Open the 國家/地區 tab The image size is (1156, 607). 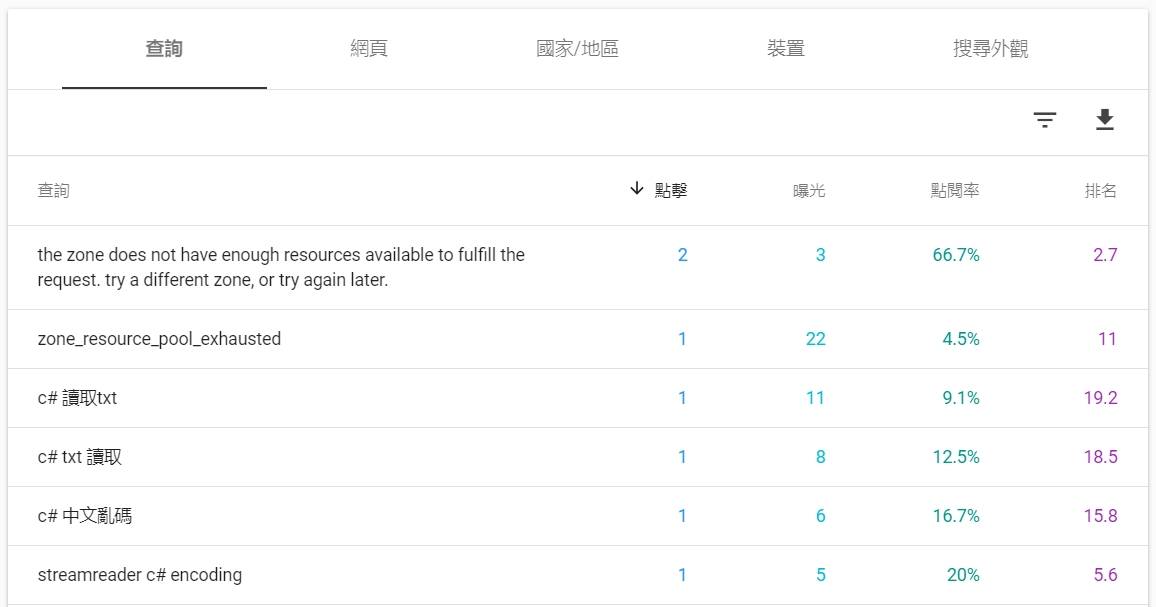(x=577, y=49)
